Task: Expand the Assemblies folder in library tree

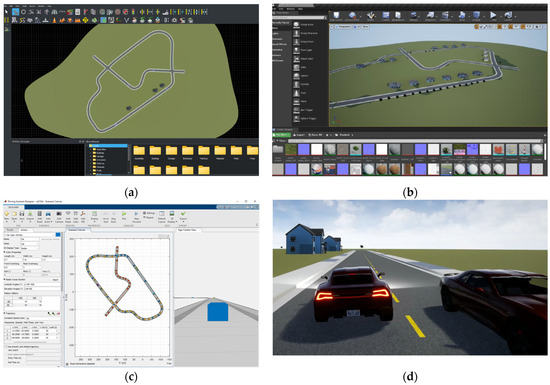Action: pos(91,149)
